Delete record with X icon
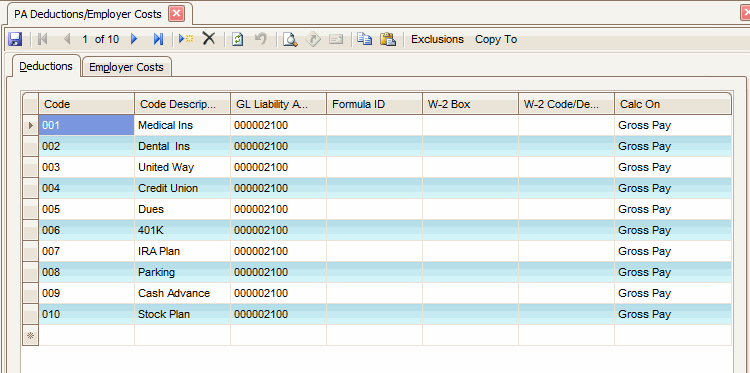Image resolution: width=750 pixels, height=373 pixels. pyautogui.click(x=209, y=39)
